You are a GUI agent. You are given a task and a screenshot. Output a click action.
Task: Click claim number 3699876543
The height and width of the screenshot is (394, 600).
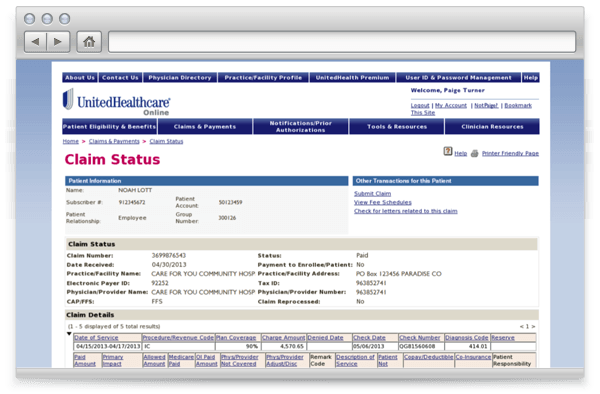tap(169, 256)
